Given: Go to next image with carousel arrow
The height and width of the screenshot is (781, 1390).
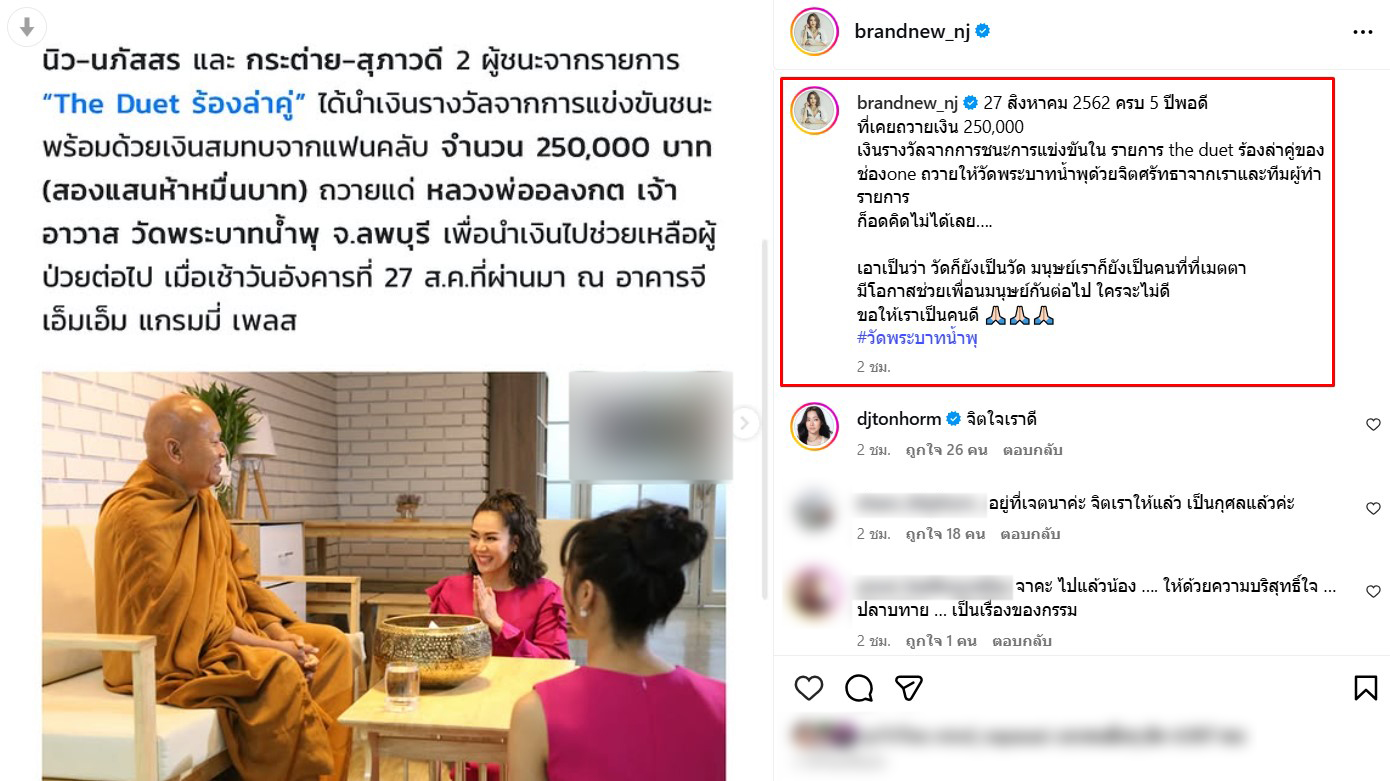Looking at the screenshot, I should click(744, 424).
